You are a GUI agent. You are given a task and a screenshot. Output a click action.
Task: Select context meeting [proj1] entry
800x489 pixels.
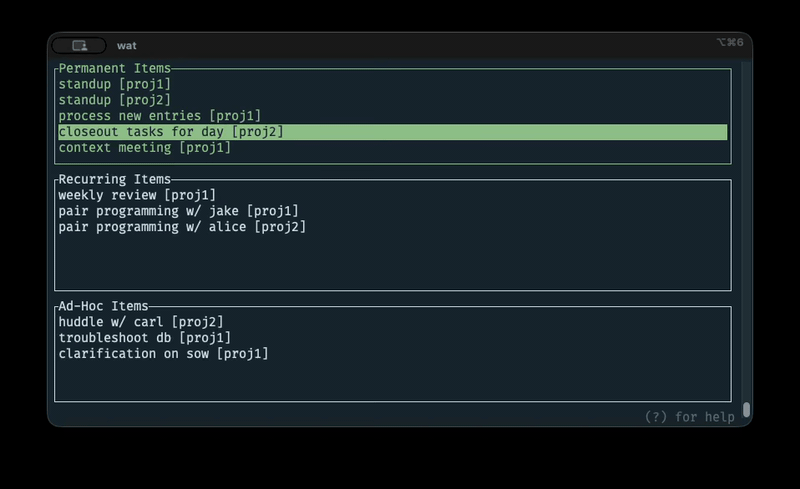(144, 148)
